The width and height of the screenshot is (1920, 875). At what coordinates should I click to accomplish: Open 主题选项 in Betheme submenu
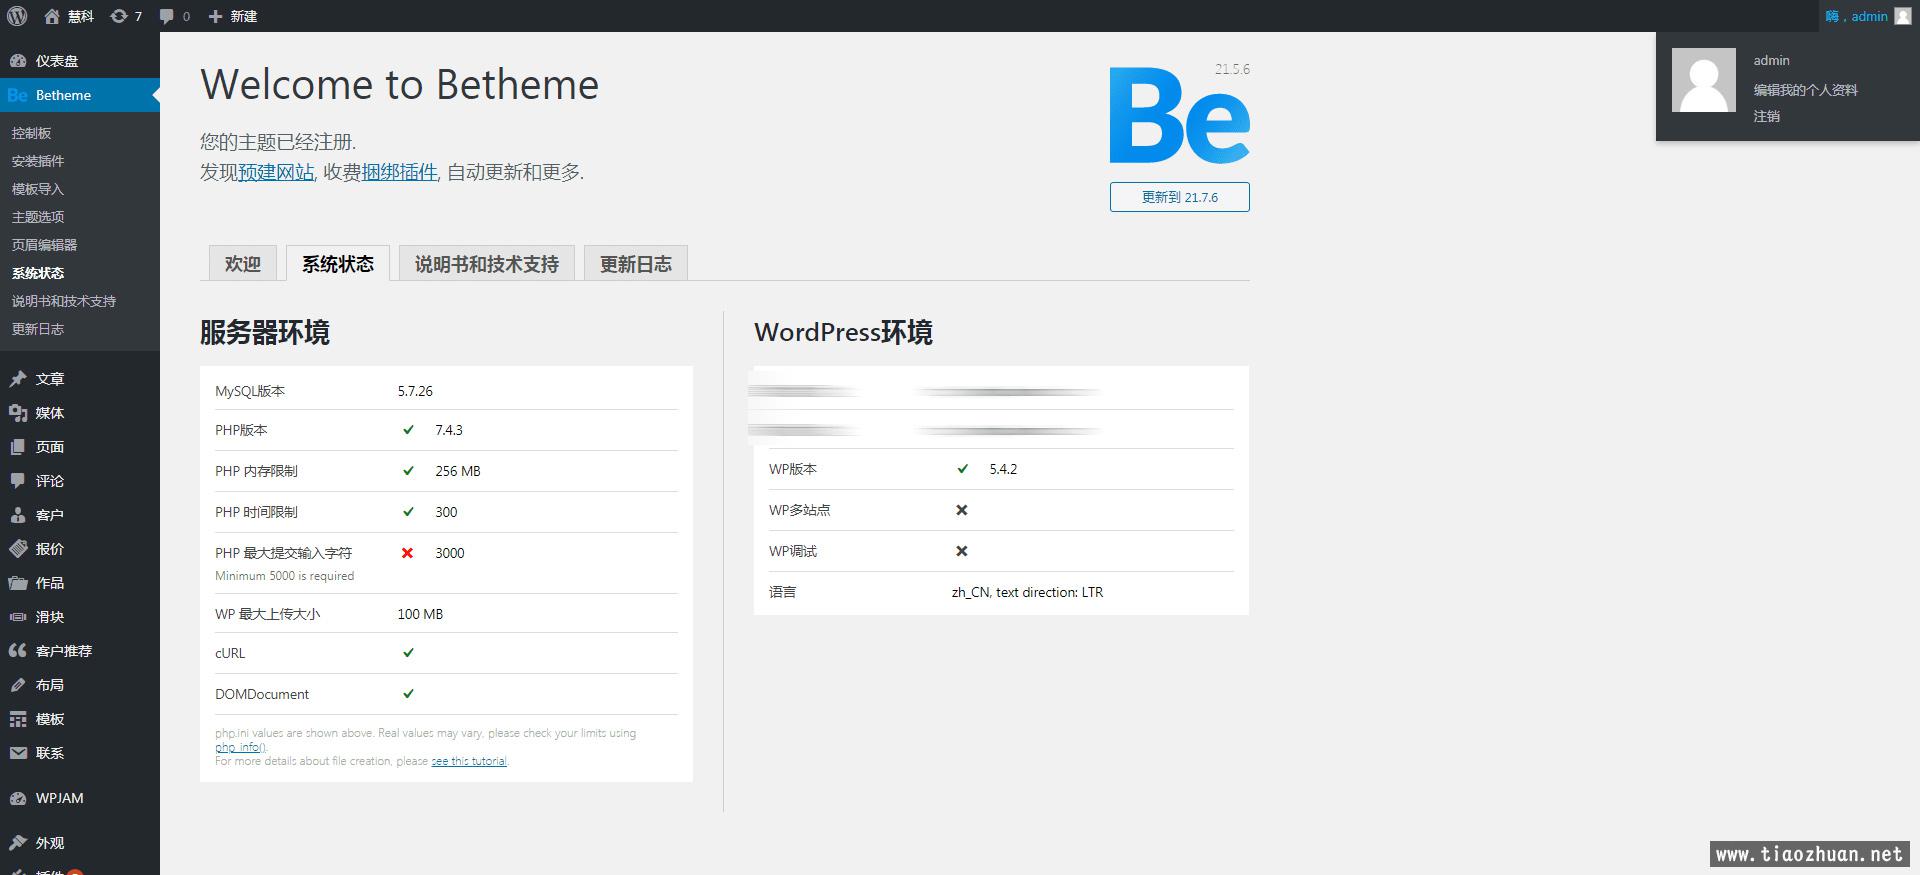[x=38, y=217]
